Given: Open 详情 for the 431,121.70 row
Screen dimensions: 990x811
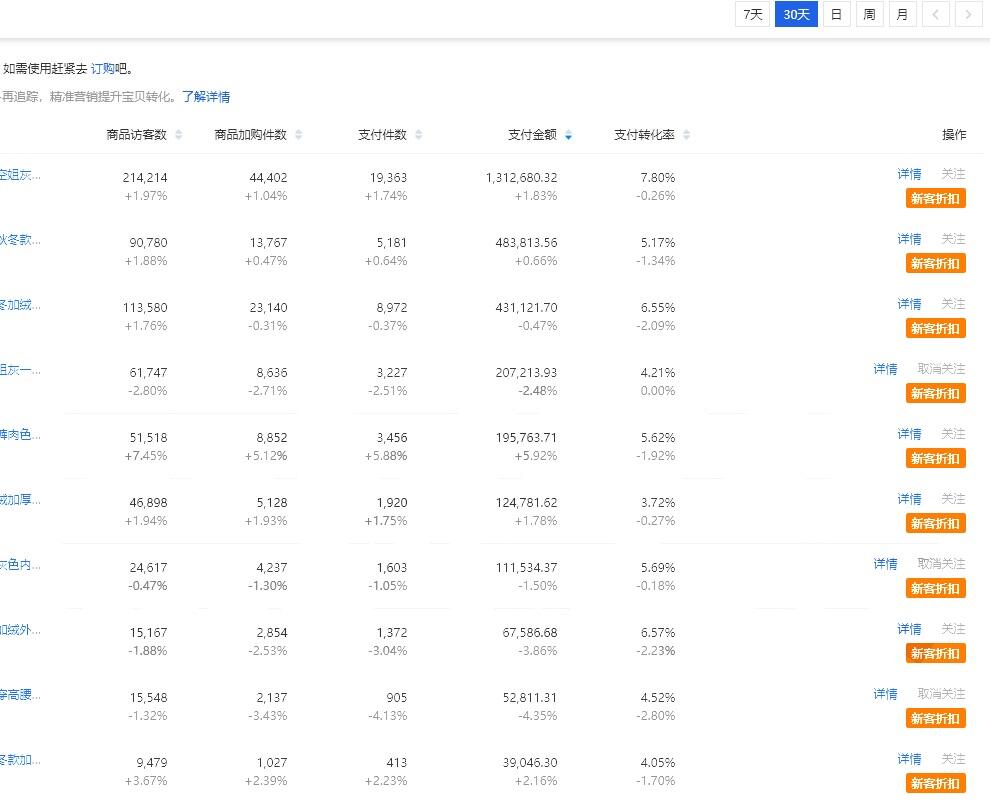Looking at the screenshot, I should [909, 304].
